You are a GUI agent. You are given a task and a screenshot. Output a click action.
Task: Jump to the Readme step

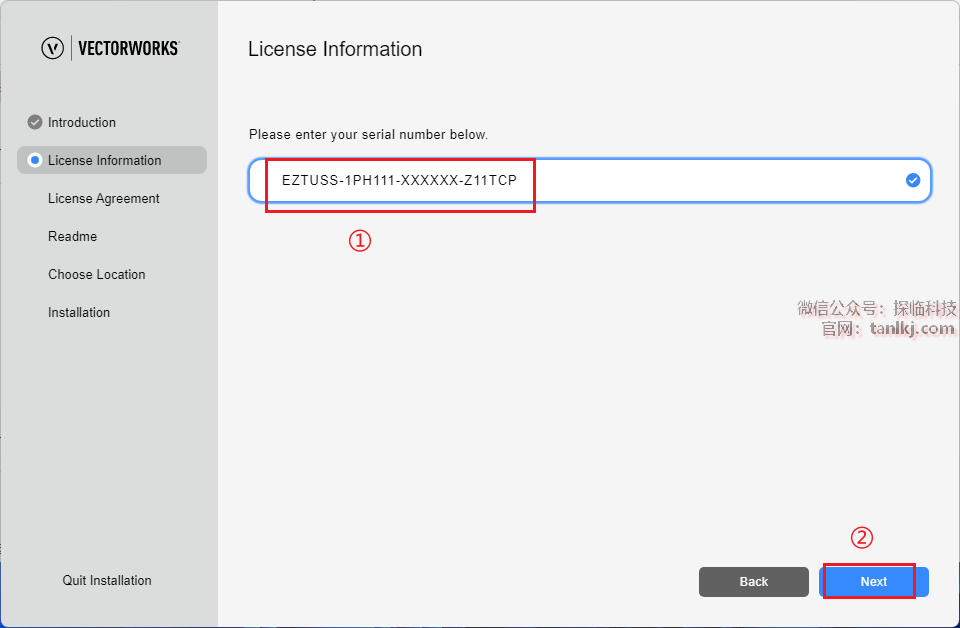point(72,236)
